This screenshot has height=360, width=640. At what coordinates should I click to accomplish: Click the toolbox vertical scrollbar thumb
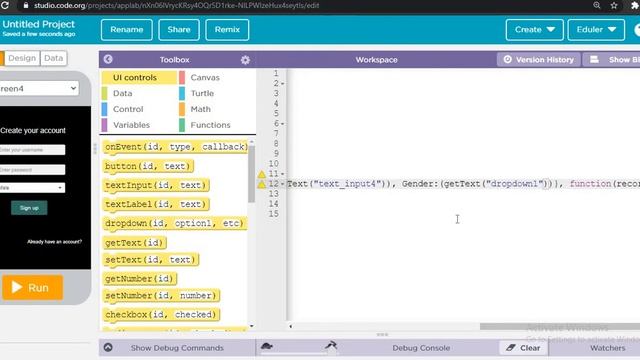(x=251, y=174)
